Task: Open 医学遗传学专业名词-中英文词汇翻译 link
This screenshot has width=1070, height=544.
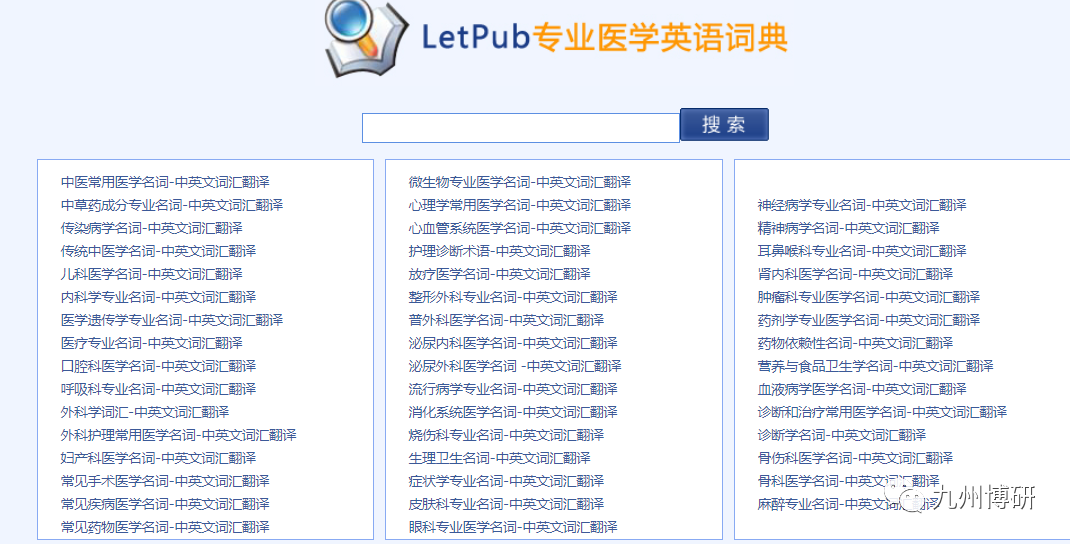Action: point(172,320)
